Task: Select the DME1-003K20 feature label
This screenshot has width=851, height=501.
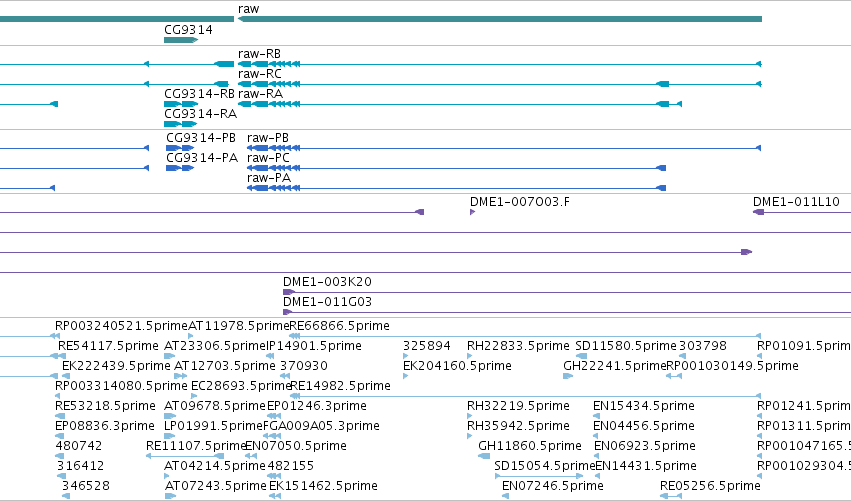Action: 327,282
